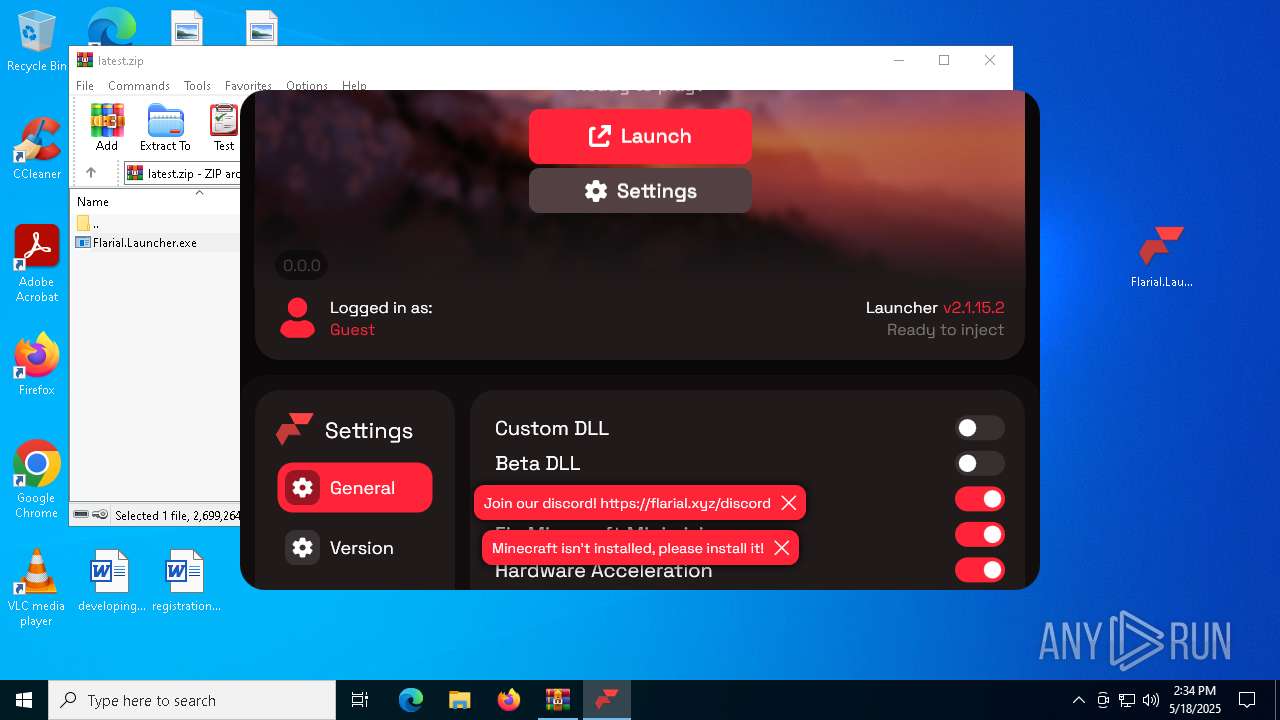Enable the Custom DLL toggle
Screen dimensions: 1280x720
979,428
